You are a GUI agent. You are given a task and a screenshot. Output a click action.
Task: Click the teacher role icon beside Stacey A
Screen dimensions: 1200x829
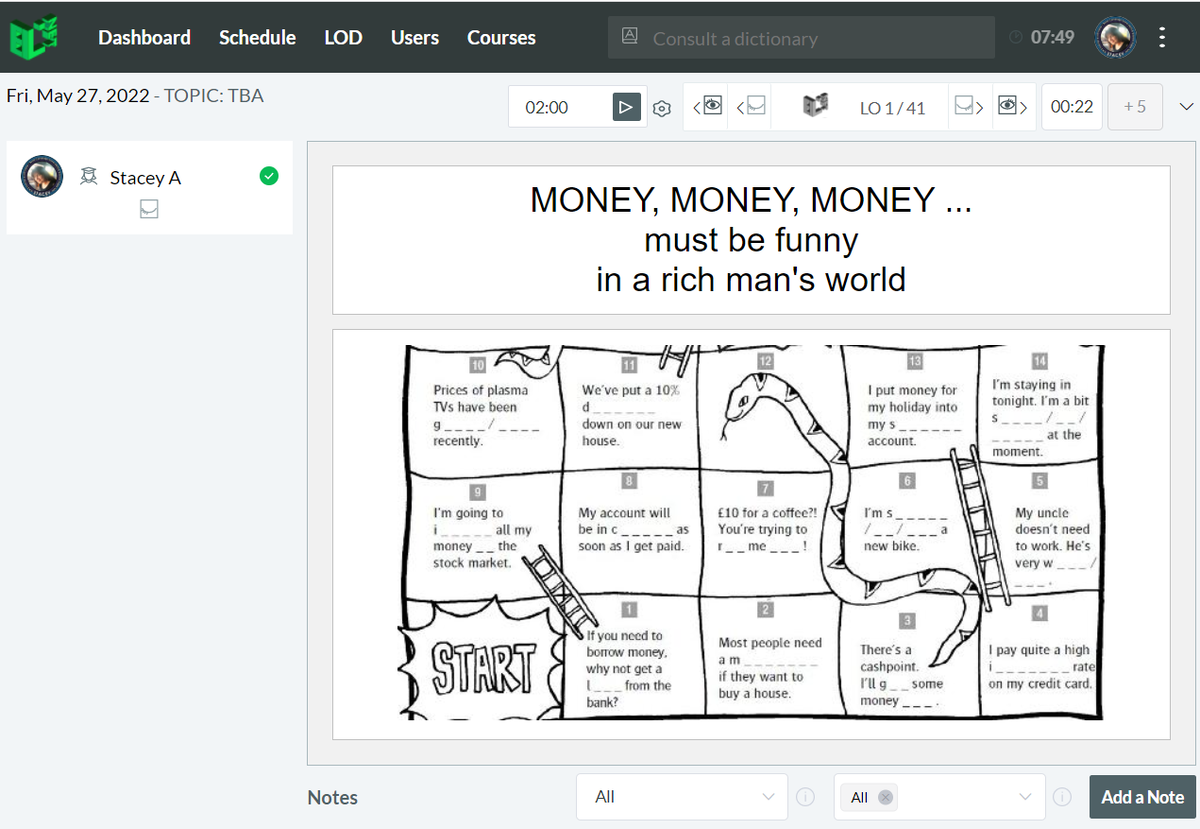[90, 177]
